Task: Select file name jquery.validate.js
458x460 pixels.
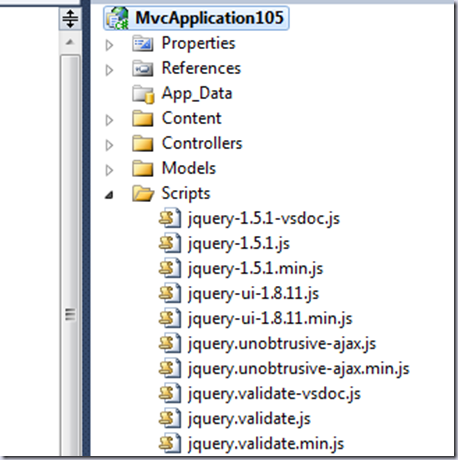Action: tap(249, 419)
